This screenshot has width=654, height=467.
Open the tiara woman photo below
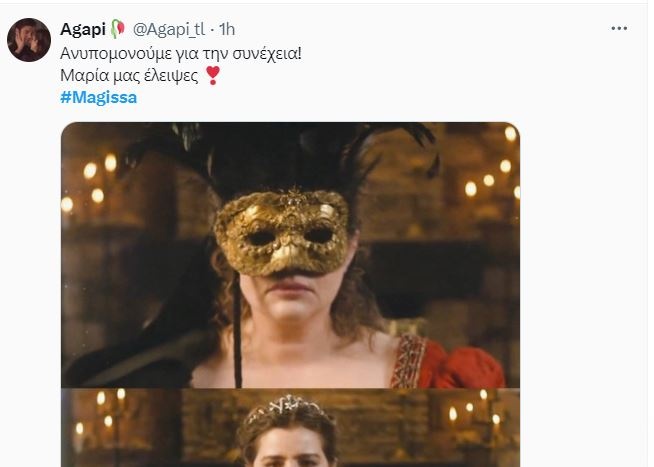tap(290, 430)
